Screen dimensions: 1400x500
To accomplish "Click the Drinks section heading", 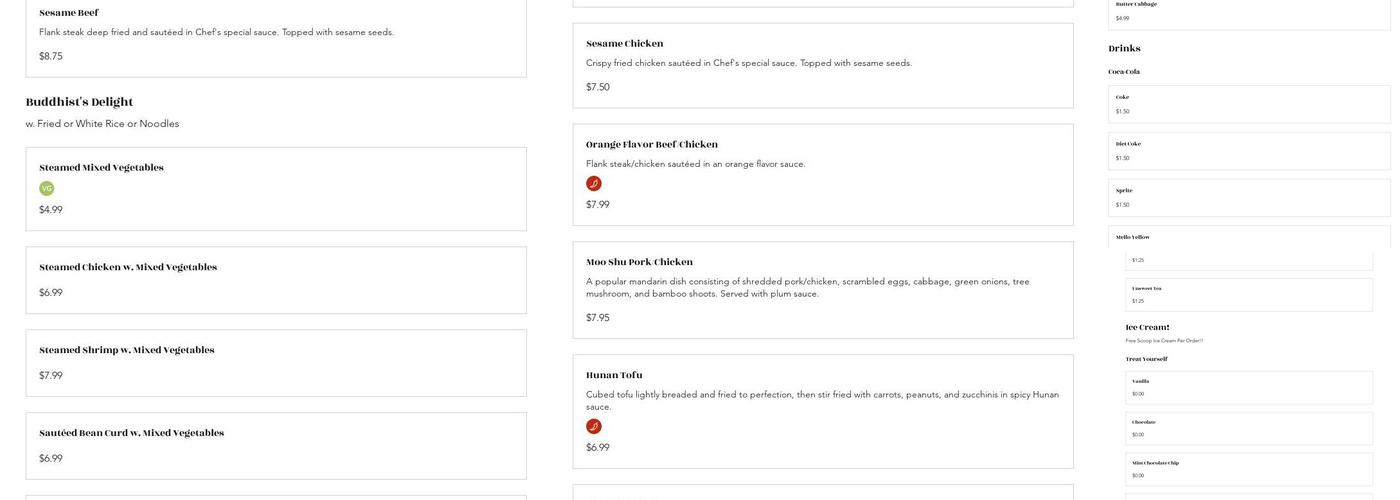I will click(1124, 49).
